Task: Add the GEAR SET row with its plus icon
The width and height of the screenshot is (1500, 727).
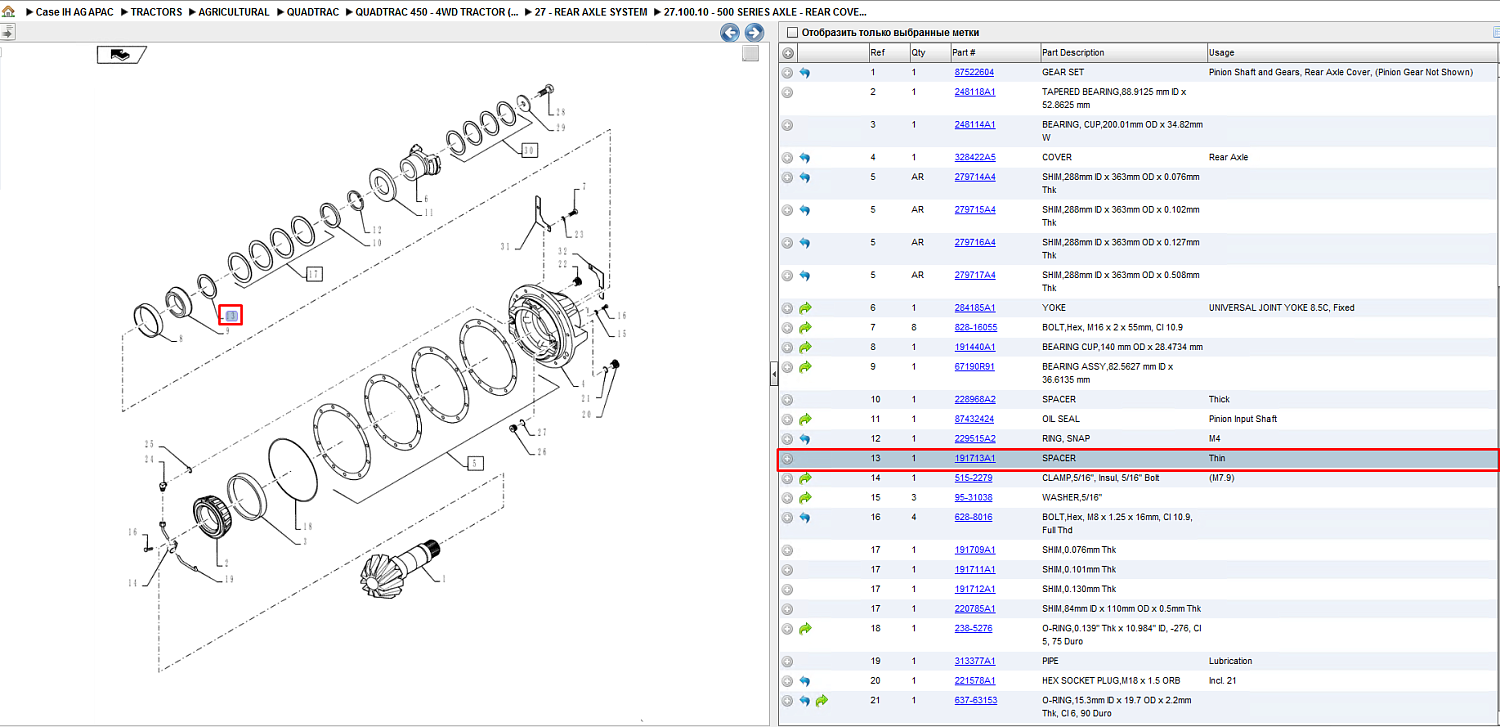Action: coord(788,73)
